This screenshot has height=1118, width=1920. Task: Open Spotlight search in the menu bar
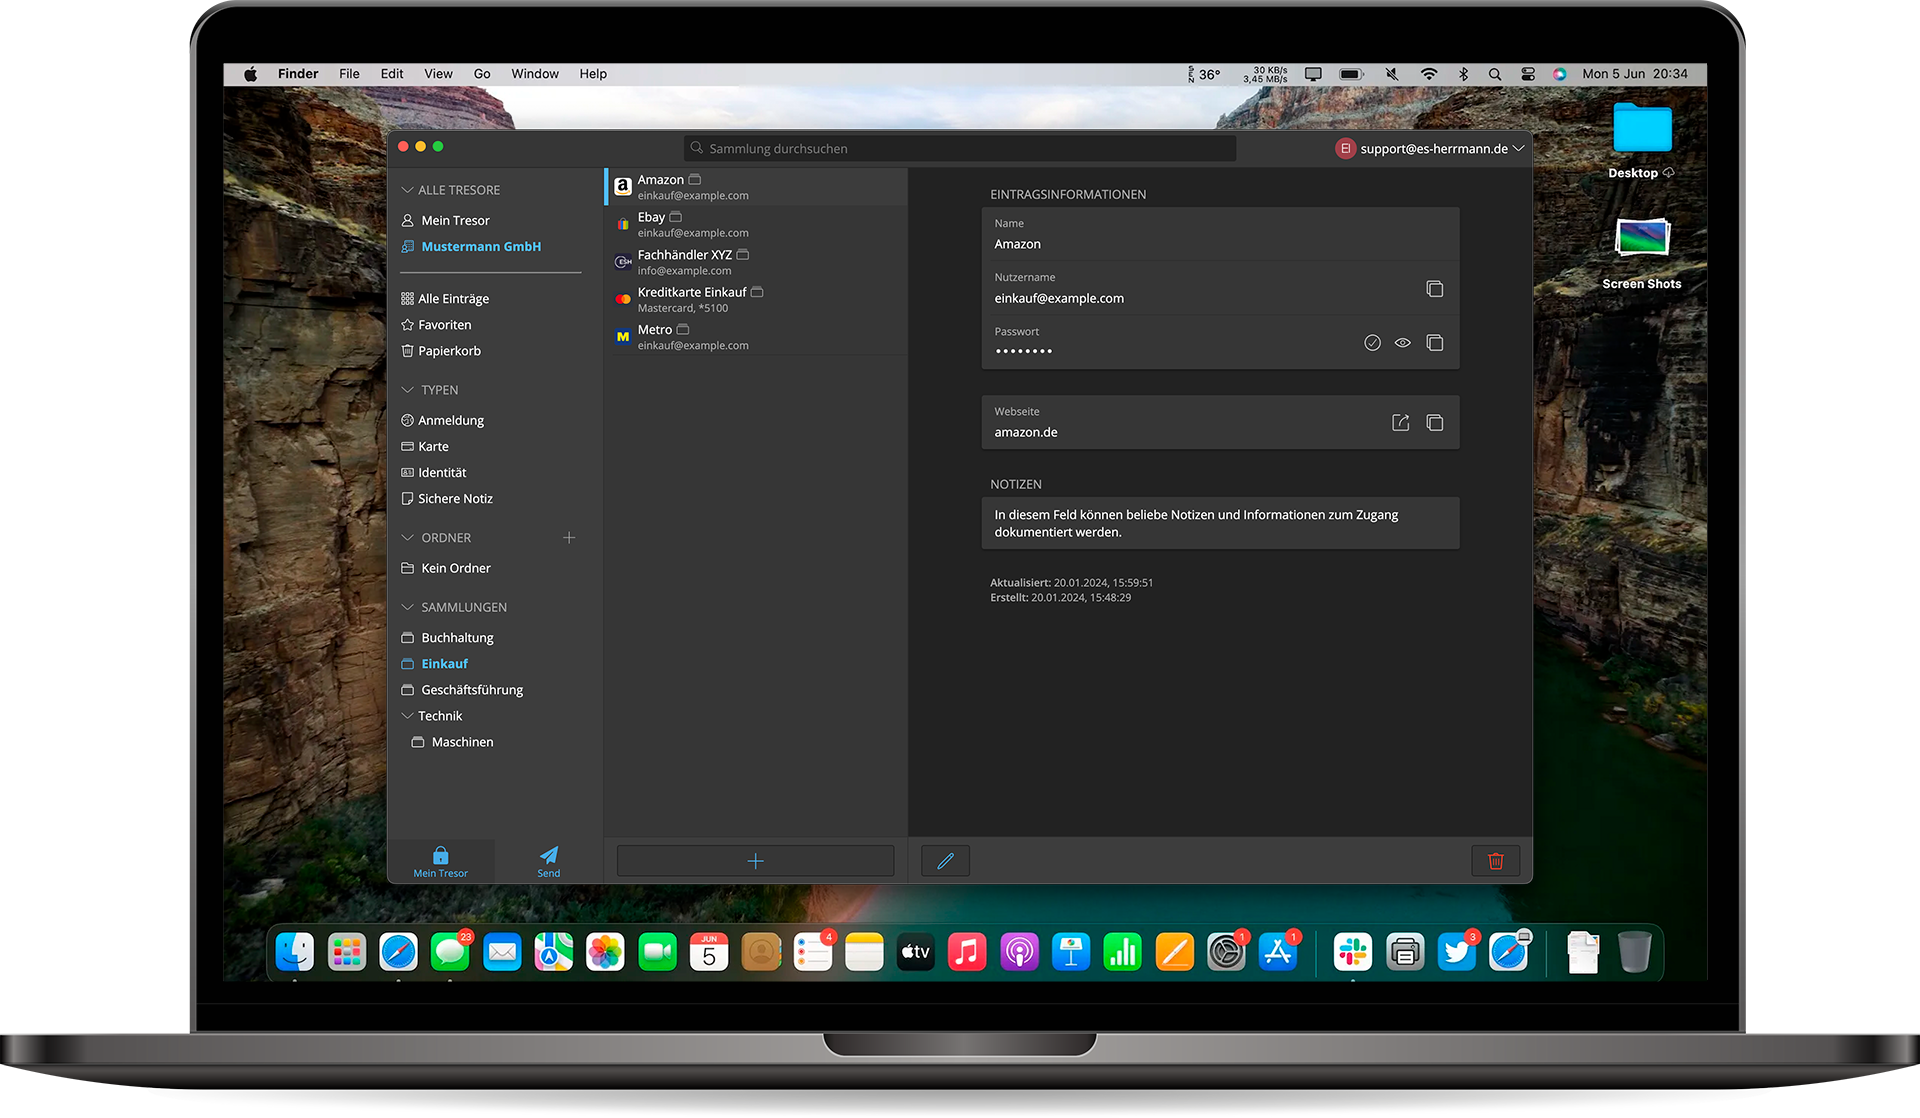tap(1494, 74)
